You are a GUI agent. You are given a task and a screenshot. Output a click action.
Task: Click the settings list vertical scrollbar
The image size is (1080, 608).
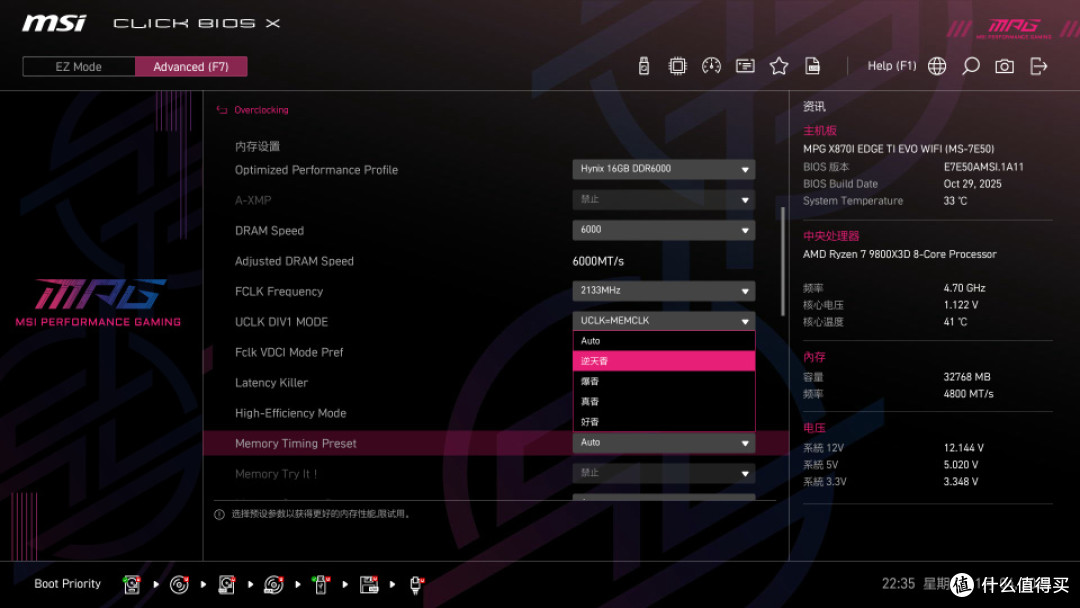pos(783,262)
